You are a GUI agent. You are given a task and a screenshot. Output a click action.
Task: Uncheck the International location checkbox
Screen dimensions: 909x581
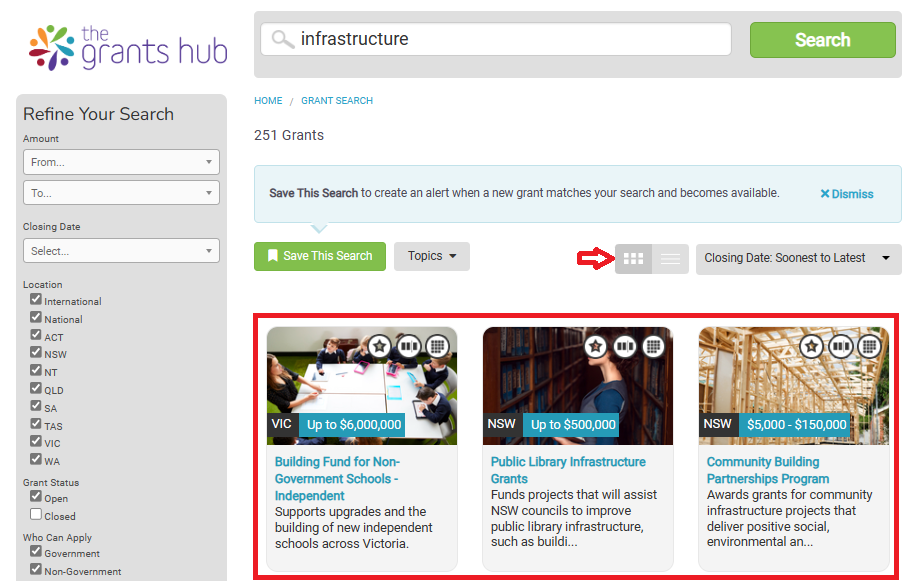[36, 300]
